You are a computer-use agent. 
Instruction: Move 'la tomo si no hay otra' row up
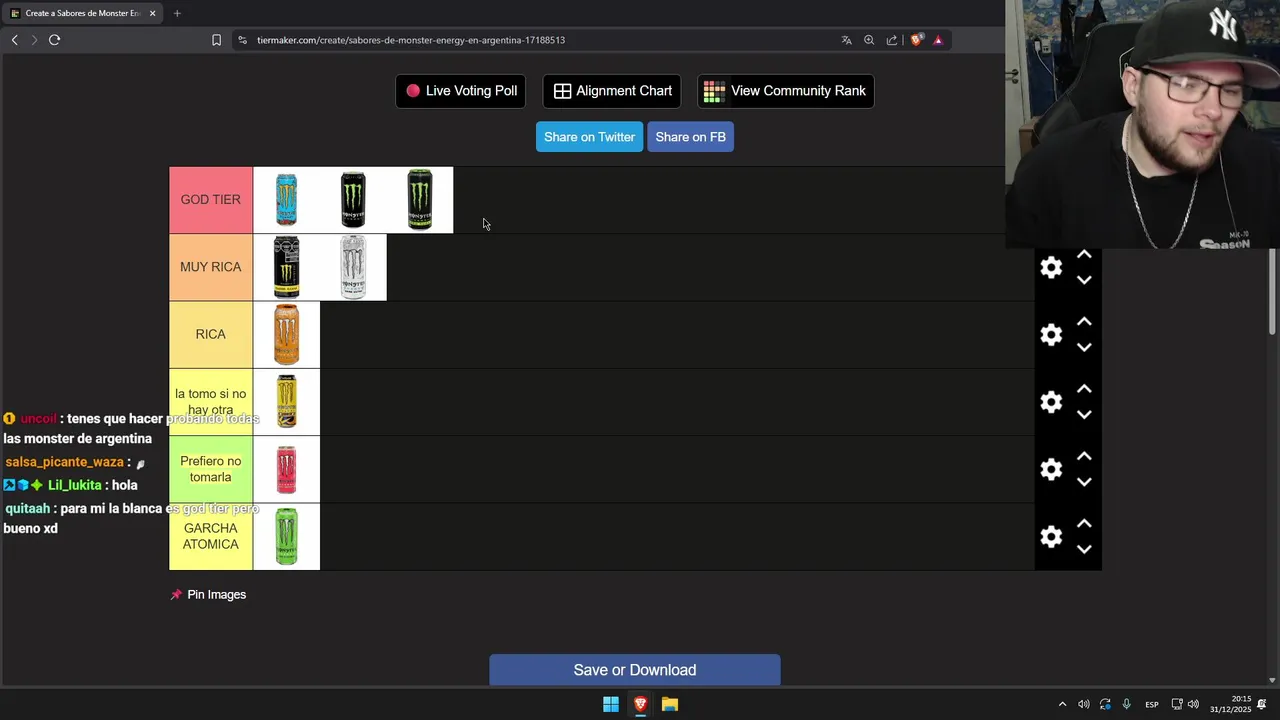pos(1084,389)
